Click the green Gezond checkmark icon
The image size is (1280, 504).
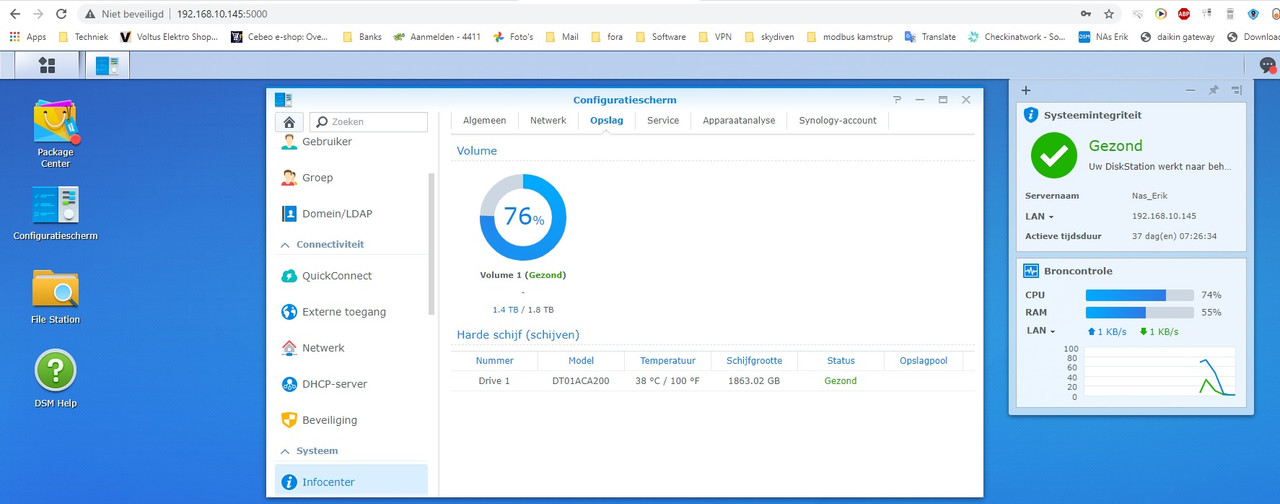(x=1054, y=155)
